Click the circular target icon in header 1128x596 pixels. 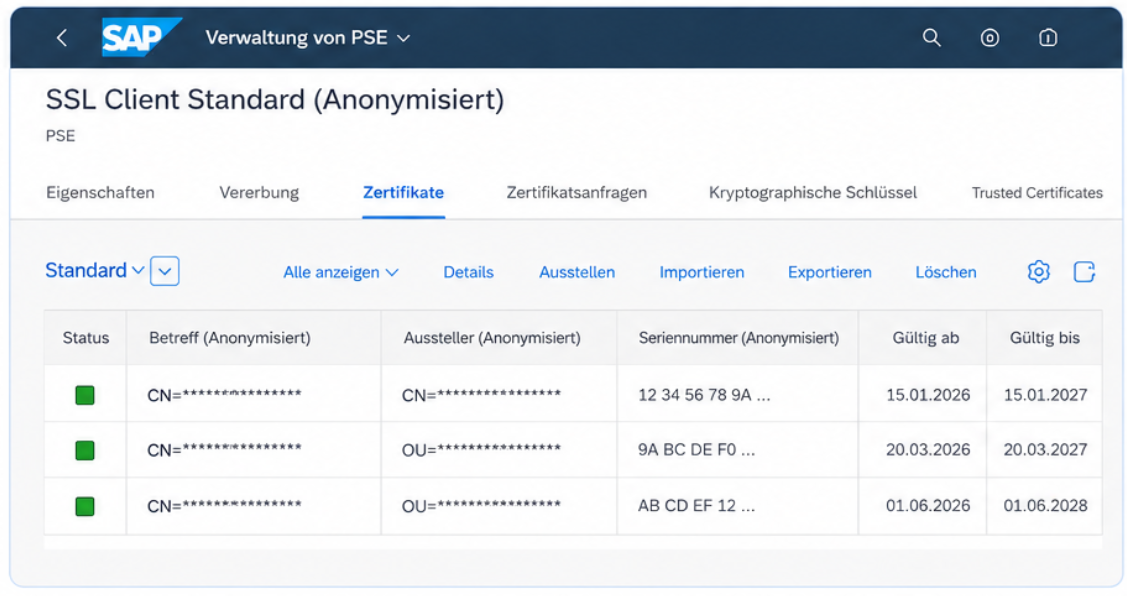[990, 37]
